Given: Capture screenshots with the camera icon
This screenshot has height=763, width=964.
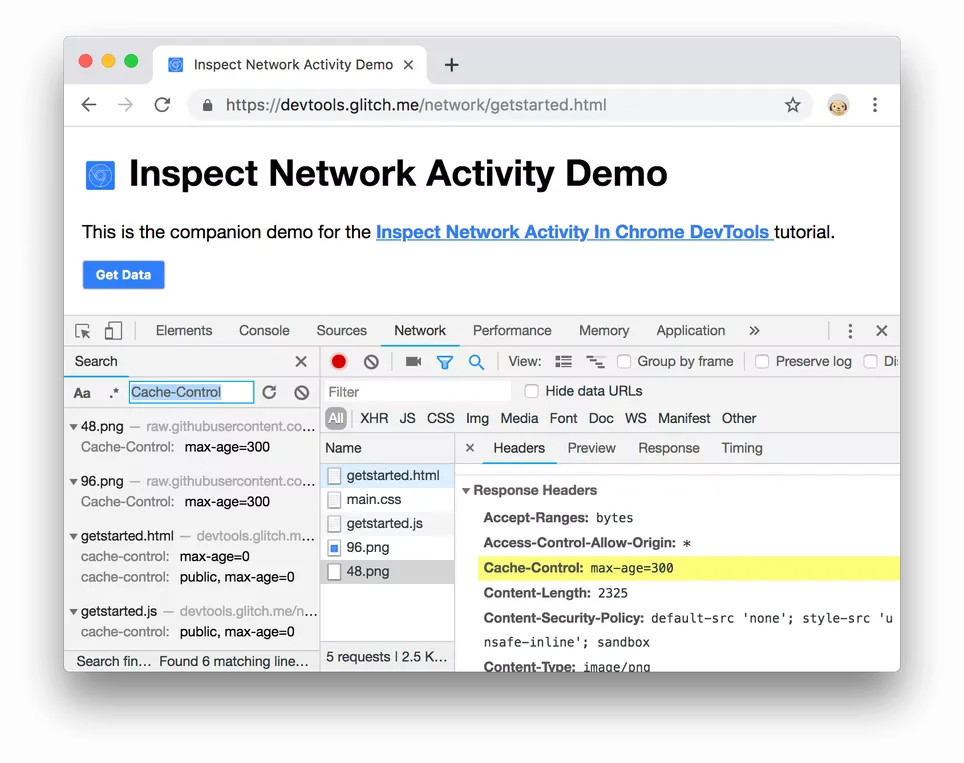Looking at the screenshot, I should tap(413, 362).
